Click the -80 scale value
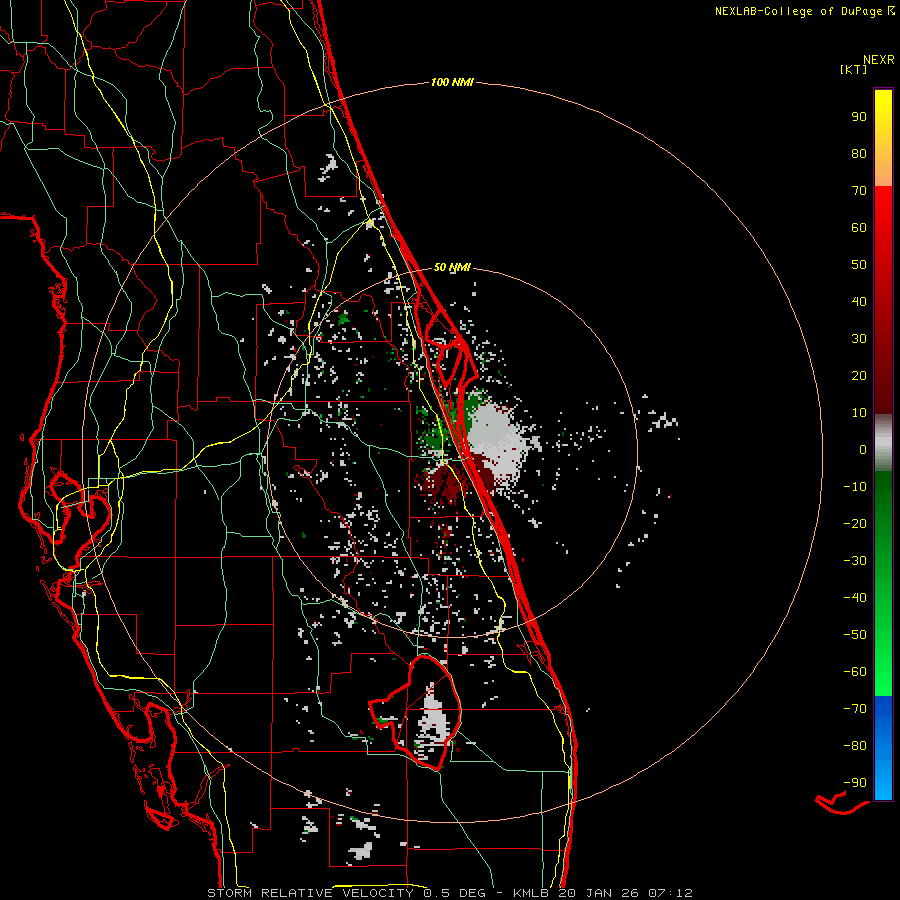Viewport: 900px width, 900px height. [855, 746]
